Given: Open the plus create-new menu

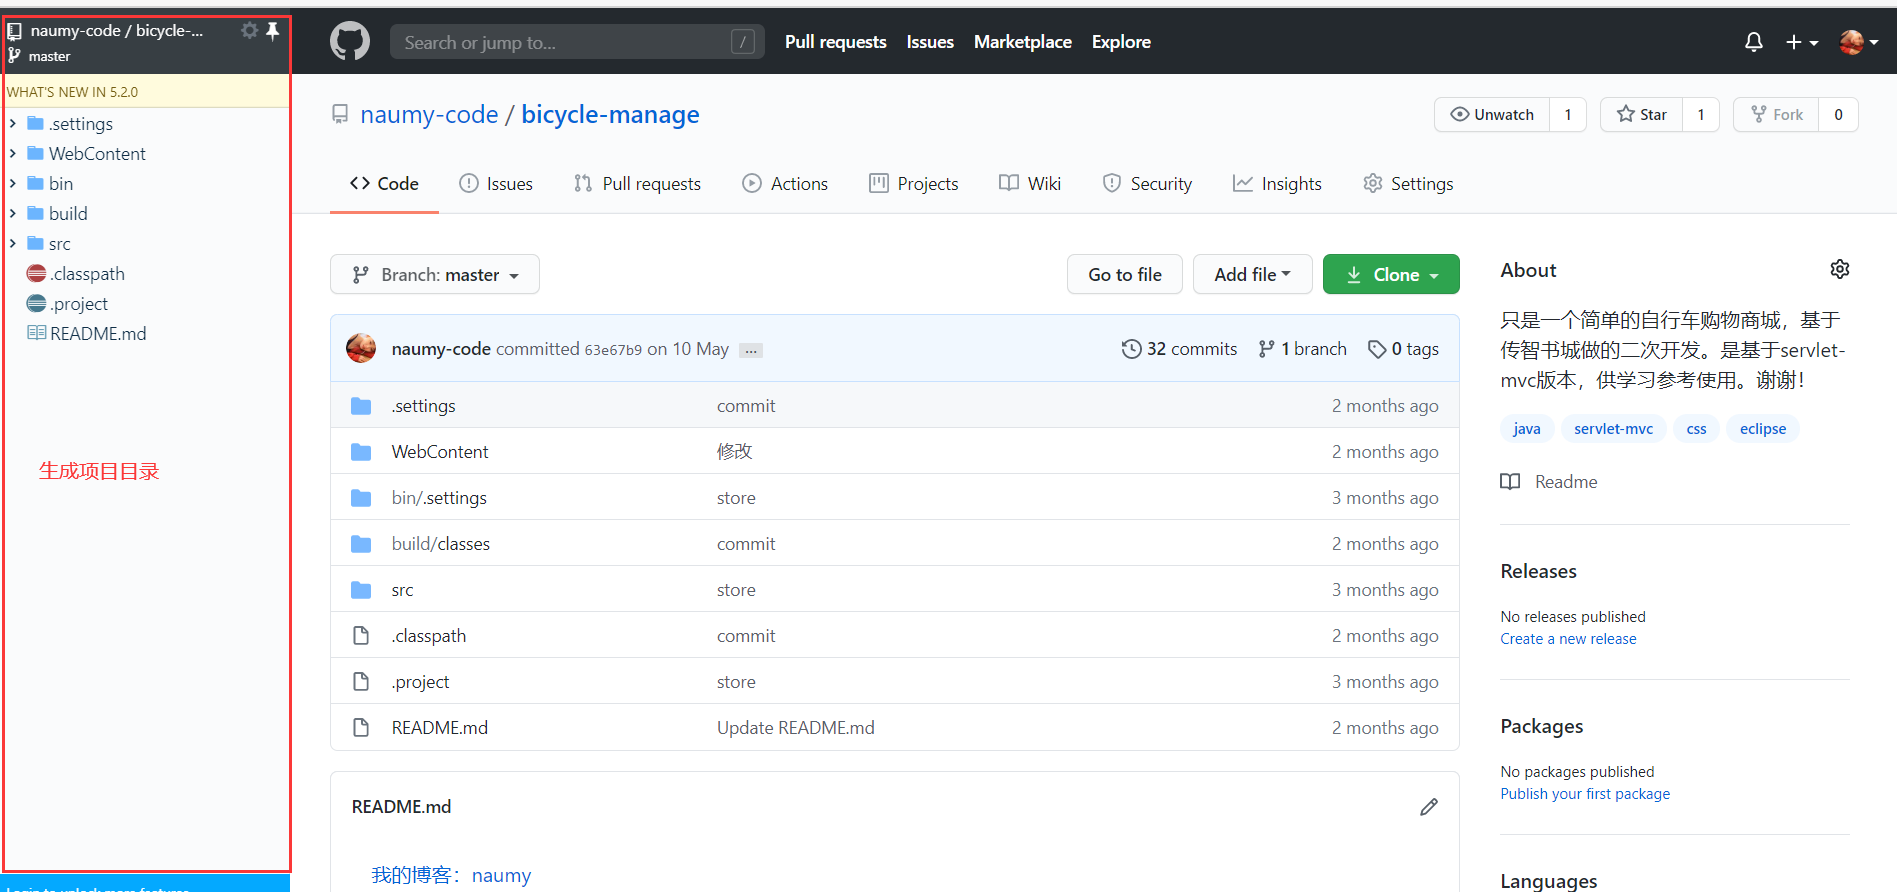Looking at the screenshot, I should click(1802, 42).
